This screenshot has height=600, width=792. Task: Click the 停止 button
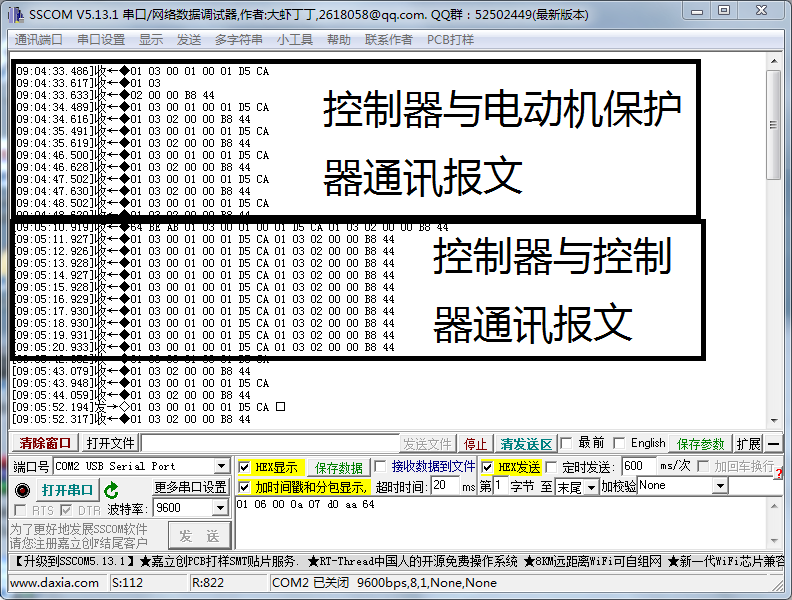pos(475,444)
